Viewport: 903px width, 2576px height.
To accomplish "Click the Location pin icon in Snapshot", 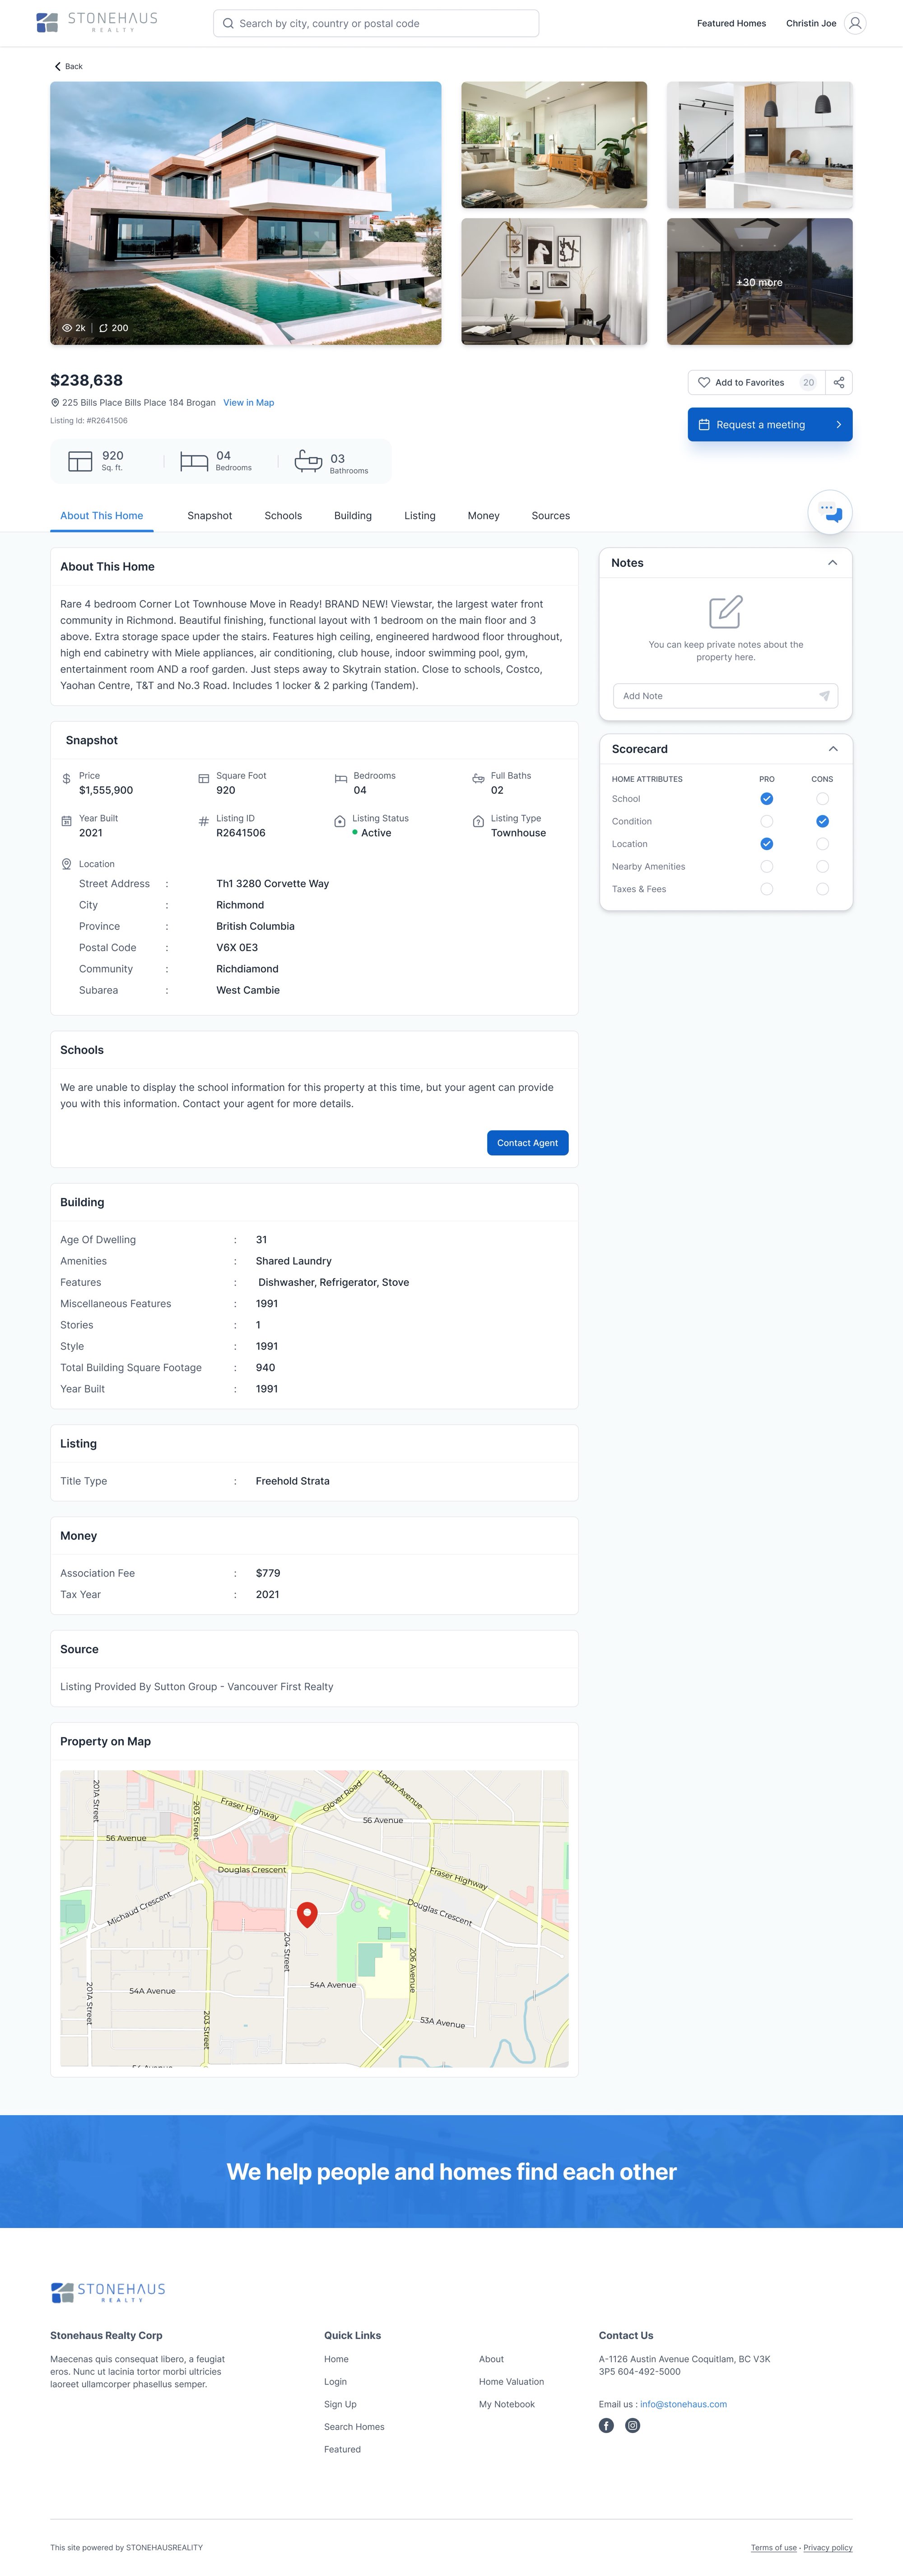I will 66,864.
